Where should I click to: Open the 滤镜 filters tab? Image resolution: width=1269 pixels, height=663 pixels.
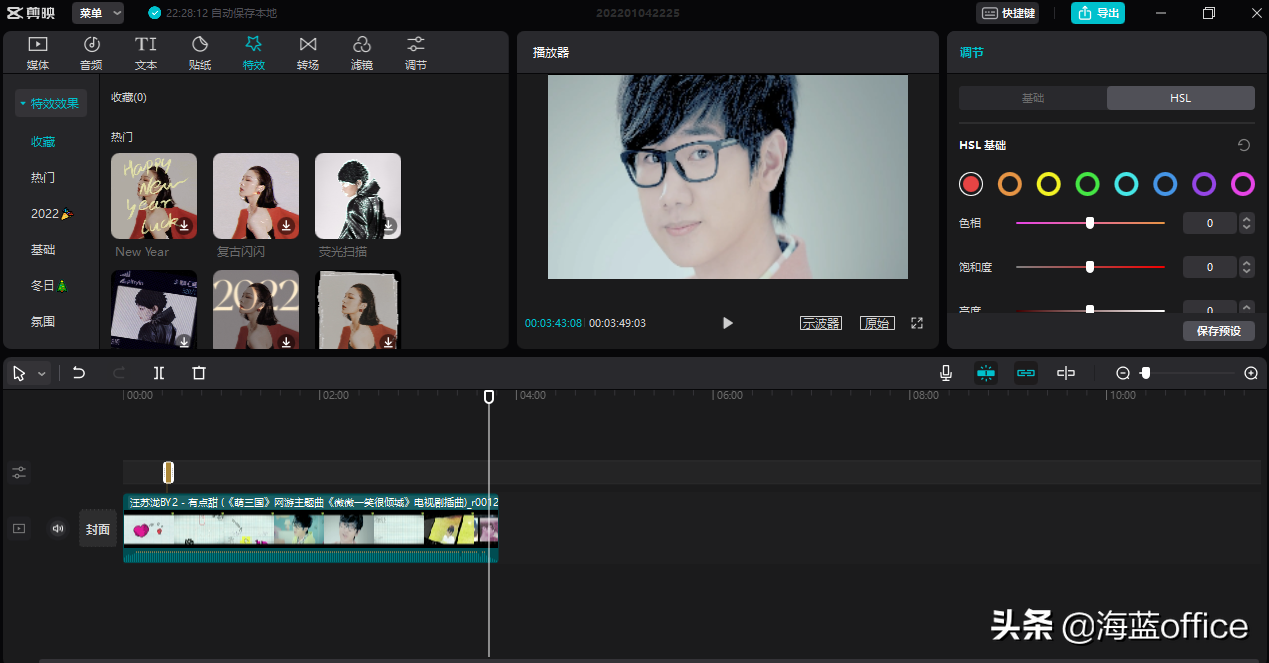(x=362, y=52)
